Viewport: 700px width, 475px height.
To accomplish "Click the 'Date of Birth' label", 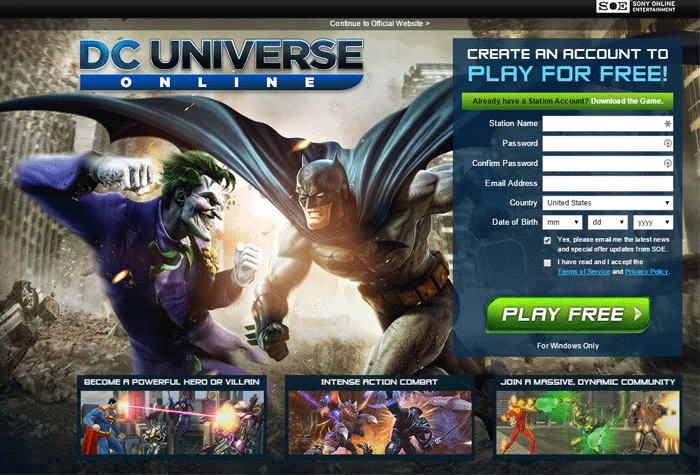I will (515, 222).
